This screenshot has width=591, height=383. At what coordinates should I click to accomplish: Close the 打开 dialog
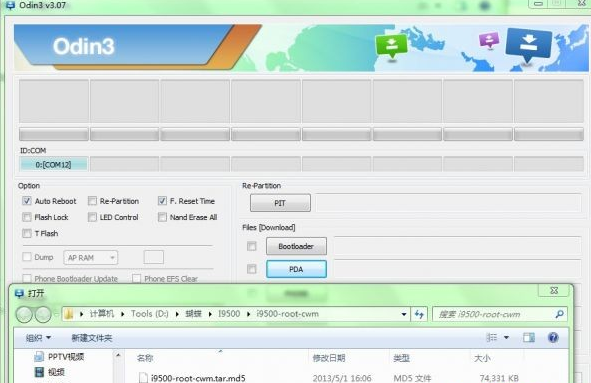click(x=554, y=290)
